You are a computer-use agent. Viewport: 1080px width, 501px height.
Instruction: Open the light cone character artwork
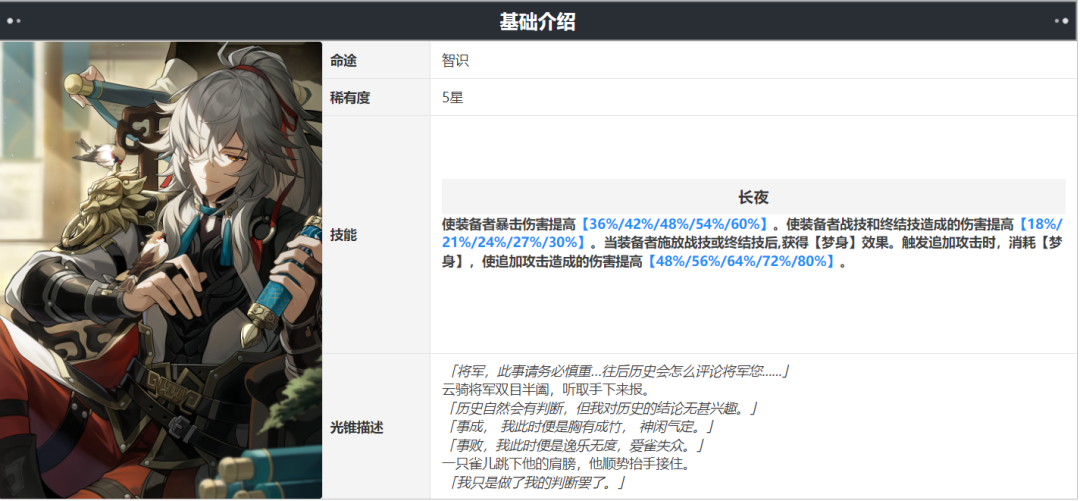(161, 270)
